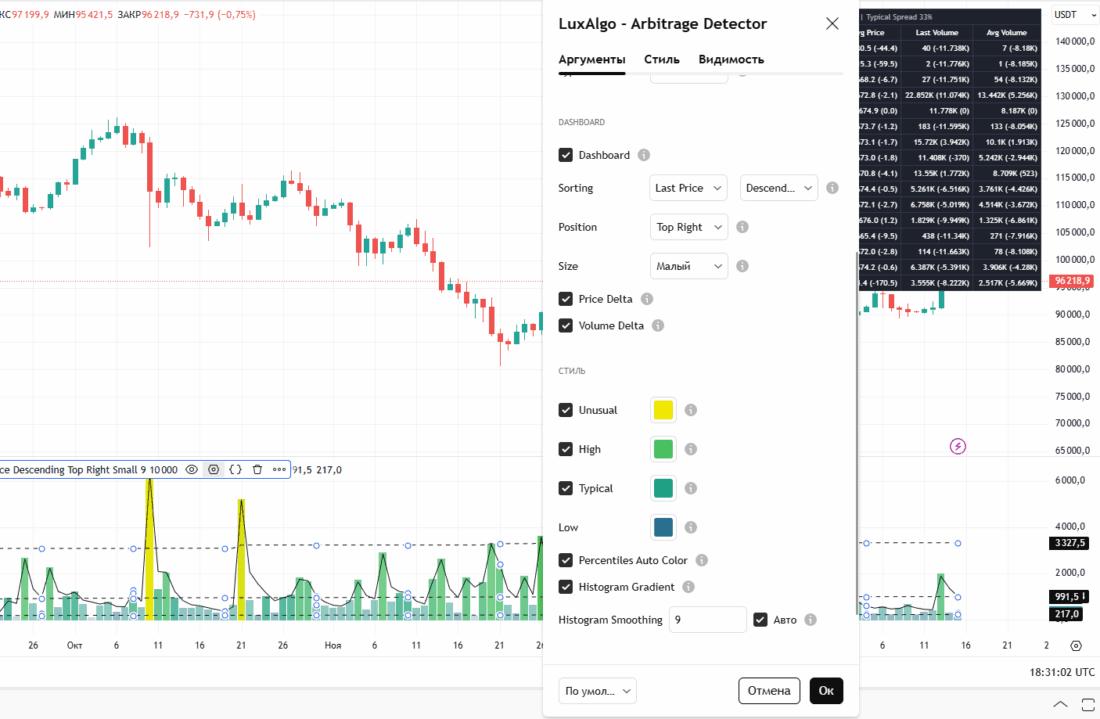Show info for Histogram Smoothing
The width and height of the screenshot is (1100, 719).
pos(810,620)
